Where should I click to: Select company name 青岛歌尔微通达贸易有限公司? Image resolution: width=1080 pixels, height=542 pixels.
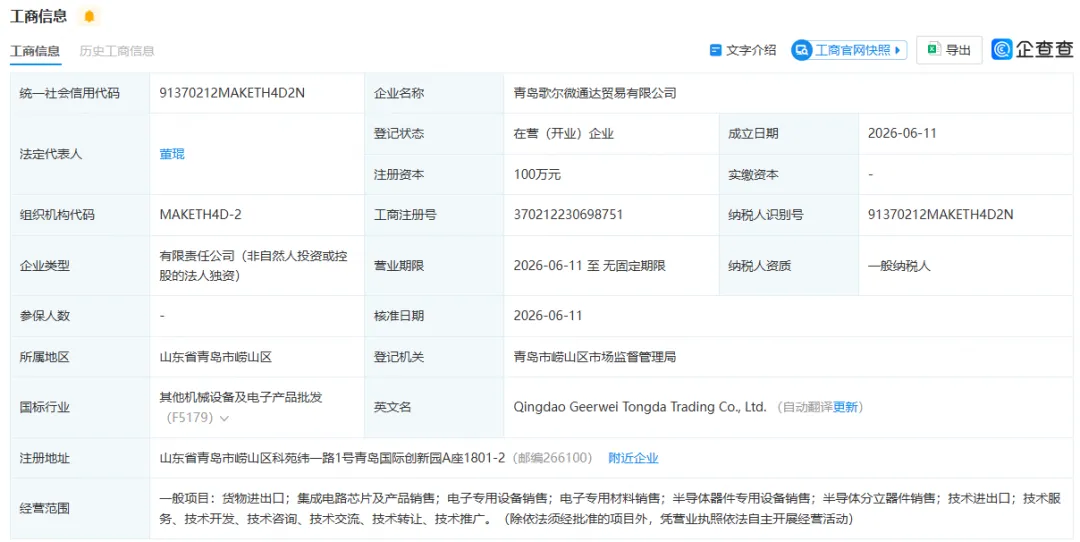tap(595, 93)
